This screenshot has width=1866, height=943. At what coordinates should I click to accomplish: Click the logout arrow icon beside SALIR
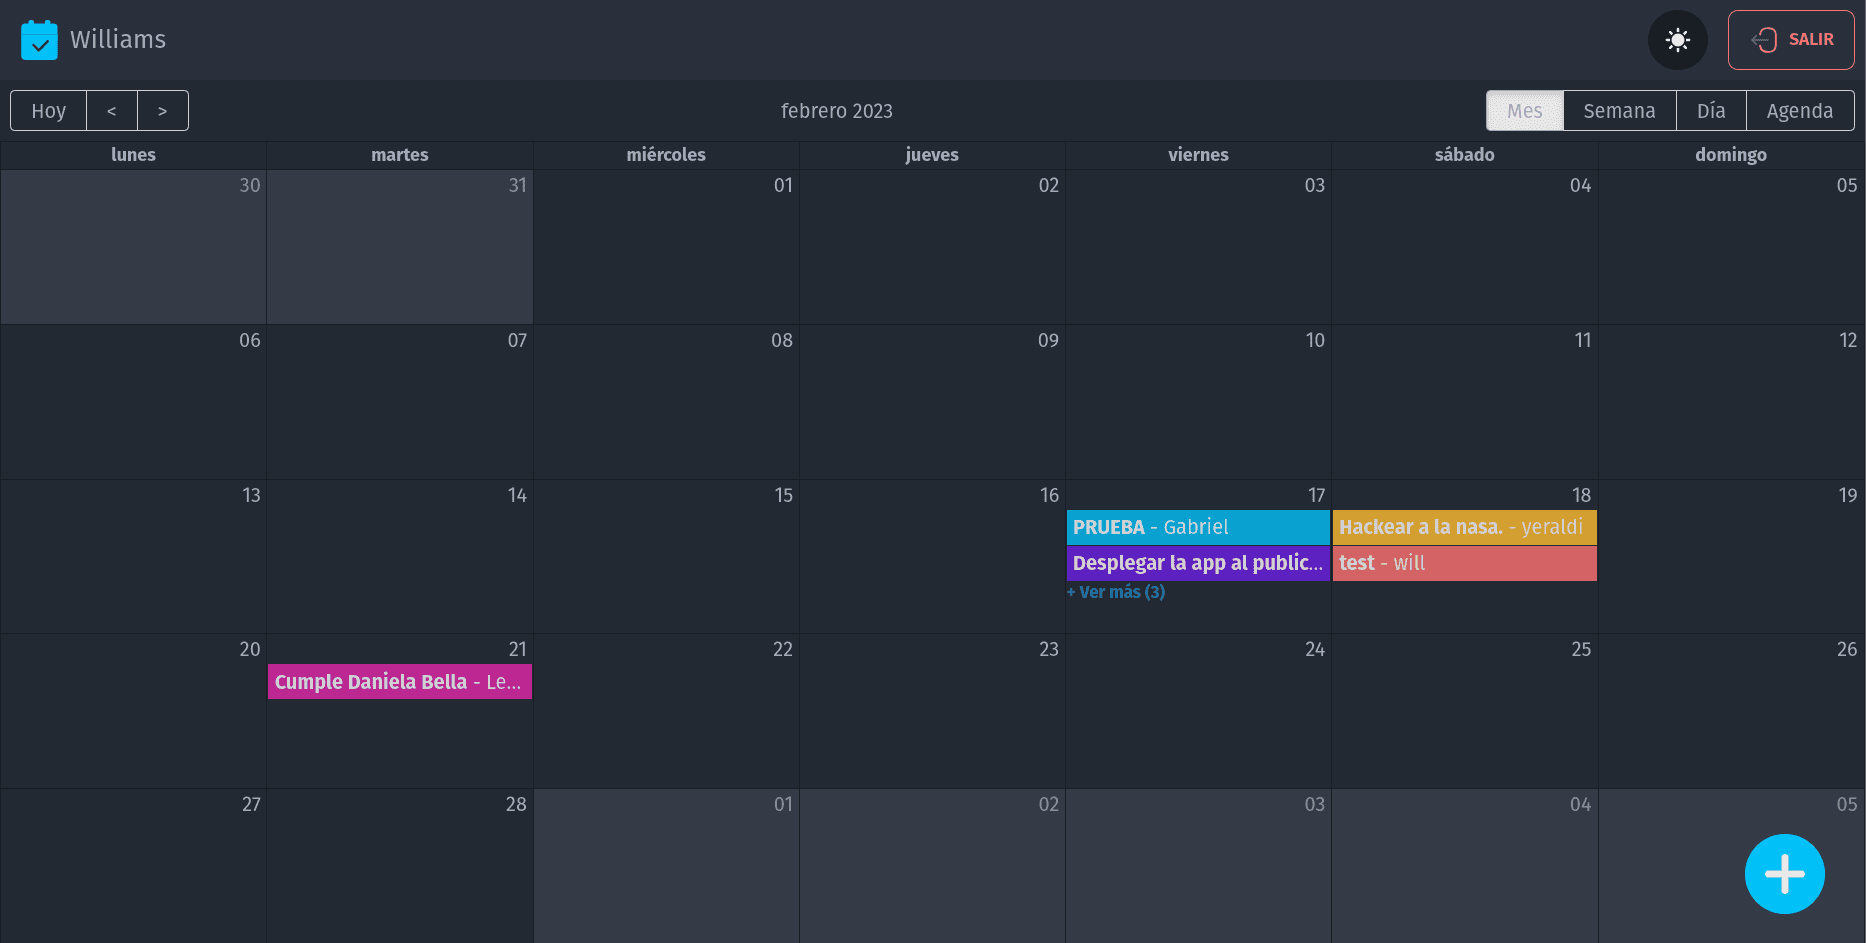1762,40
